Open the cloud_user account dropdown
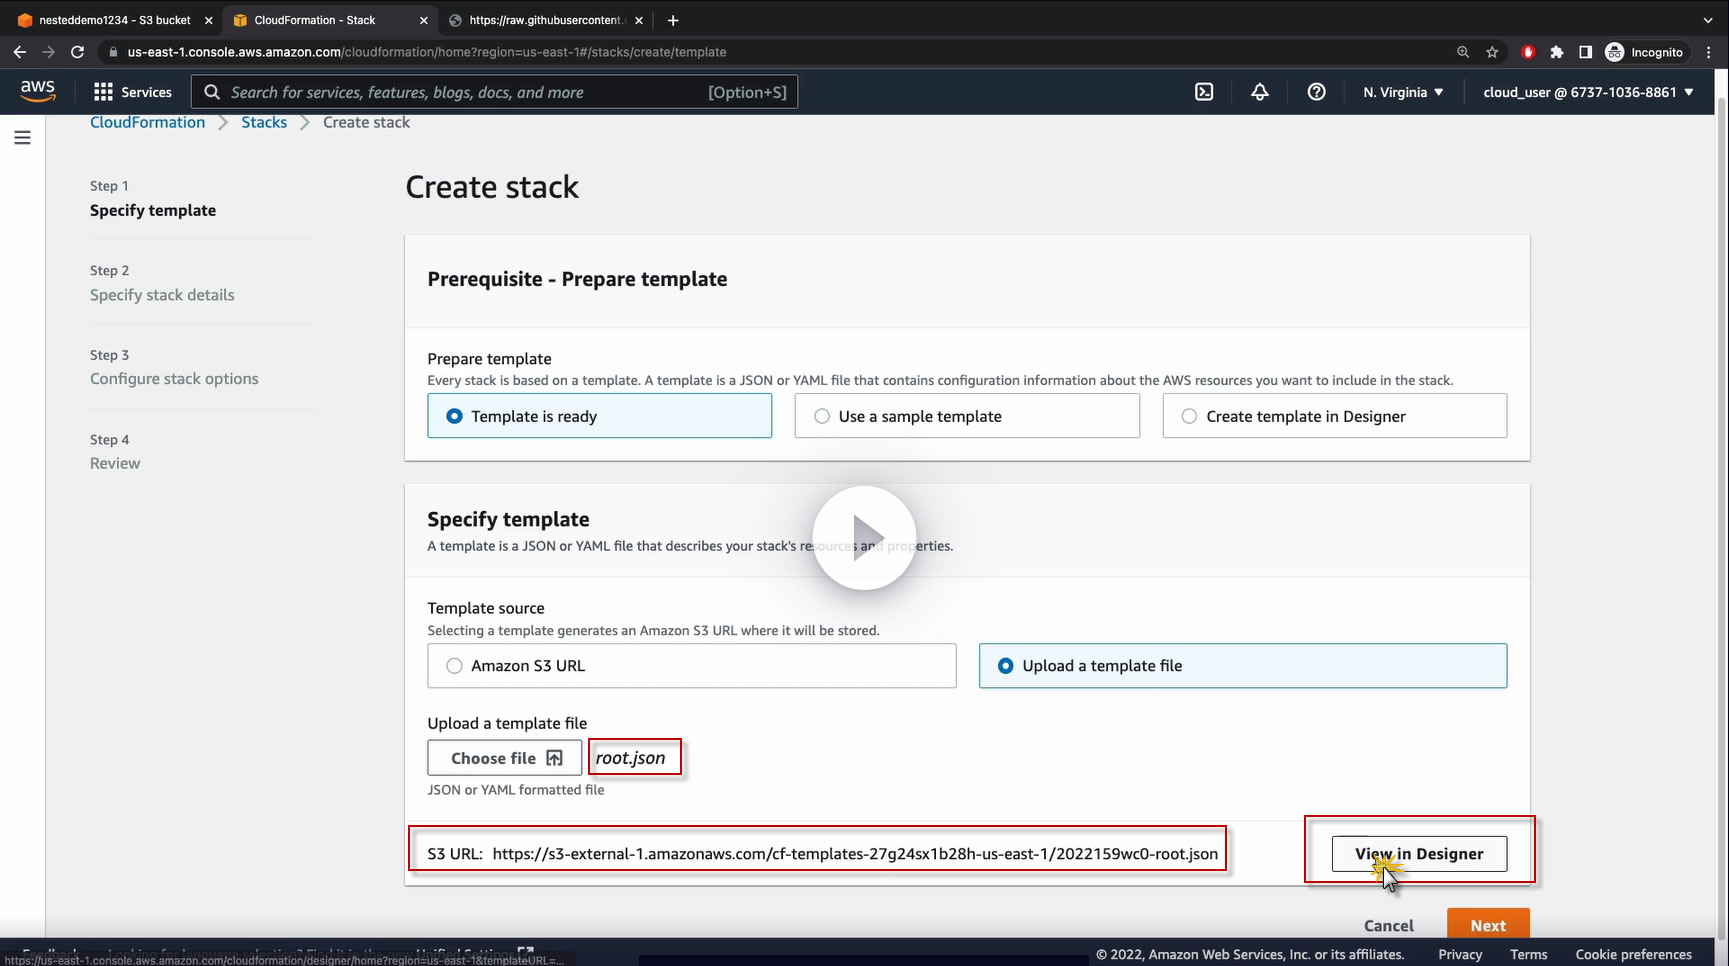Image resolution: width=1729 pixels, height=966 pixels. (1588, 92)
